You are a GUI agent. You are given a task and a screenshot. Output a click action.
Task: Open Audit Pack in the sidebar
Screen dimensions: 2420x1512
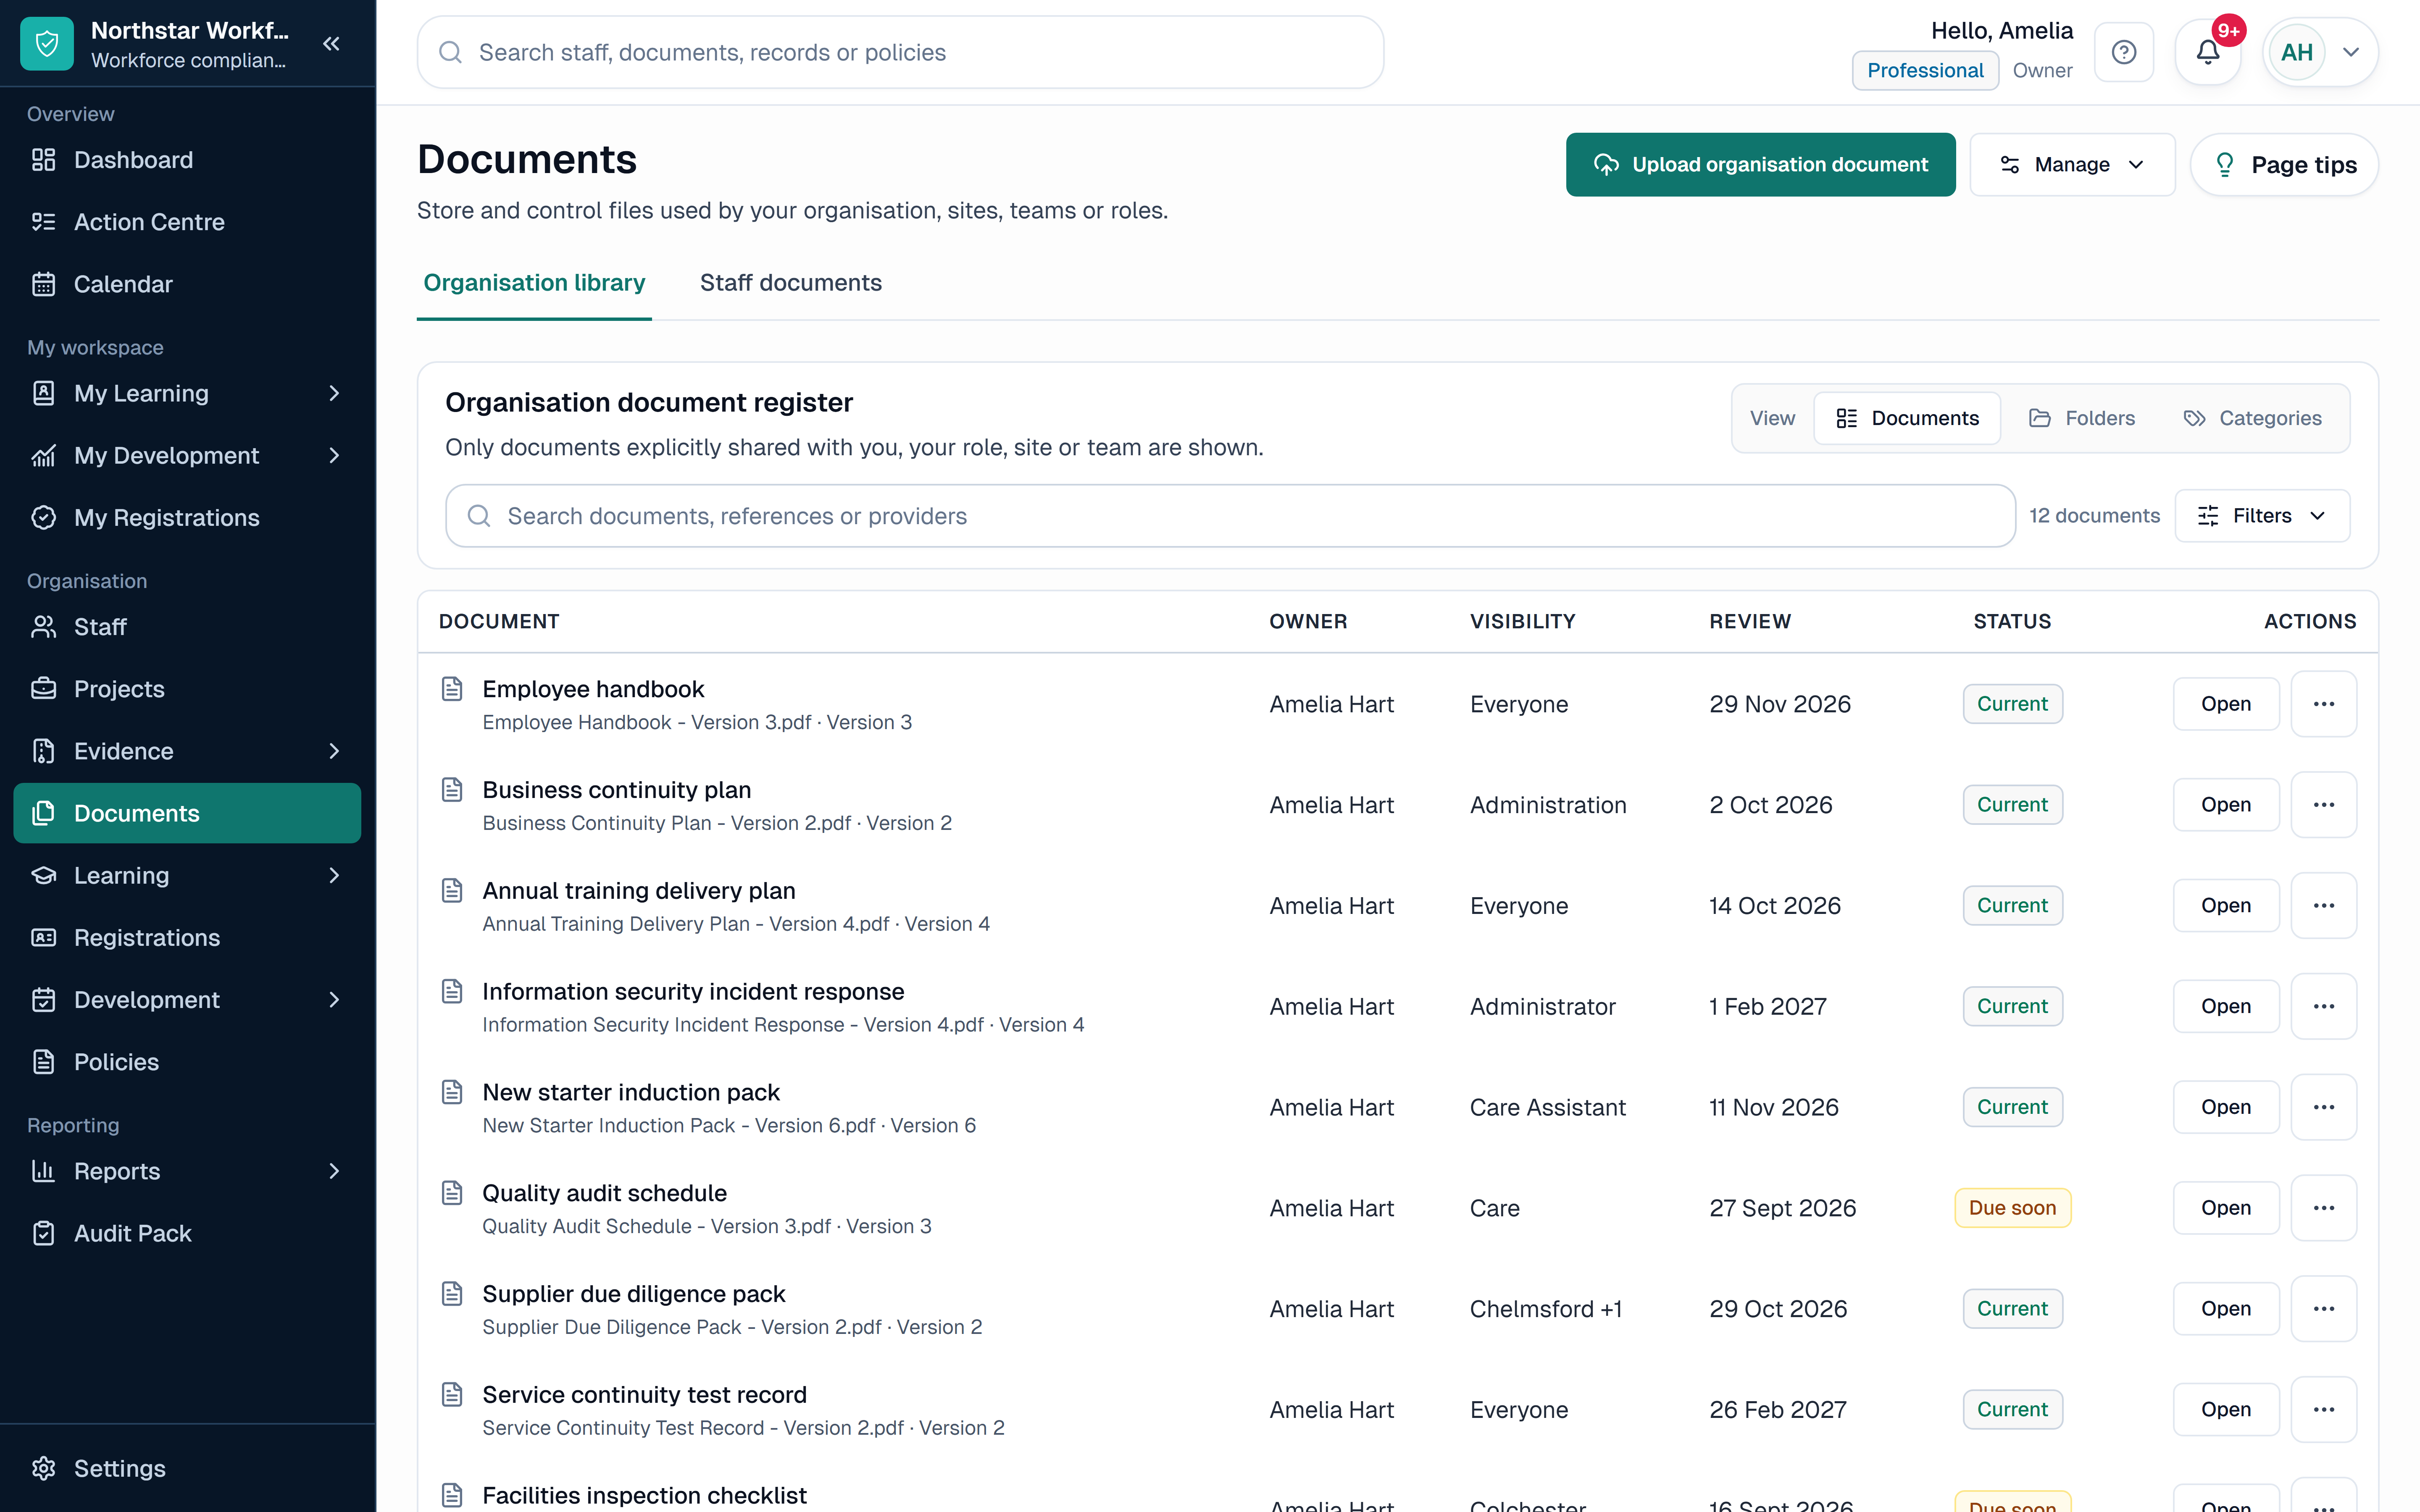point(187,1233)
